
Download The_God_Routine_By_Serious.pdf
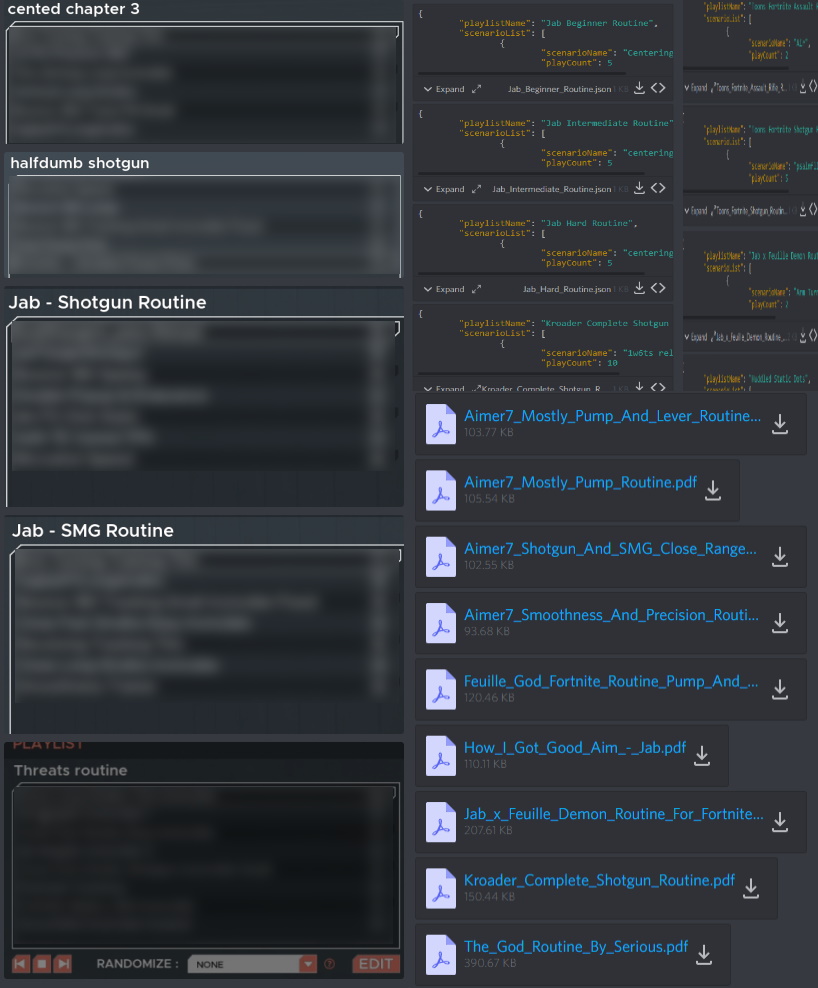point(704,955)
